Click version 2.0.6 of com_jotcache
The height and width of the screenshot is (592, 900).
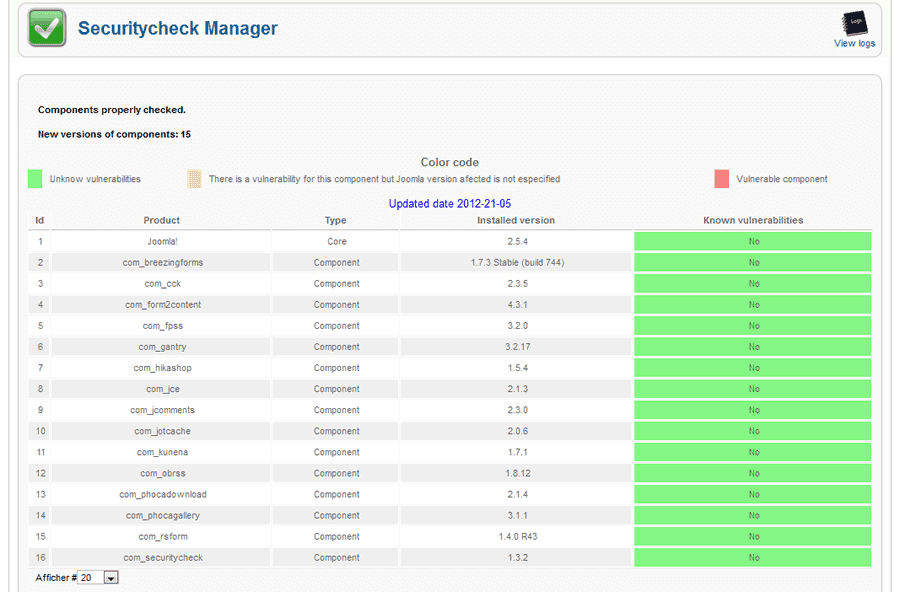tap(517, 431)
